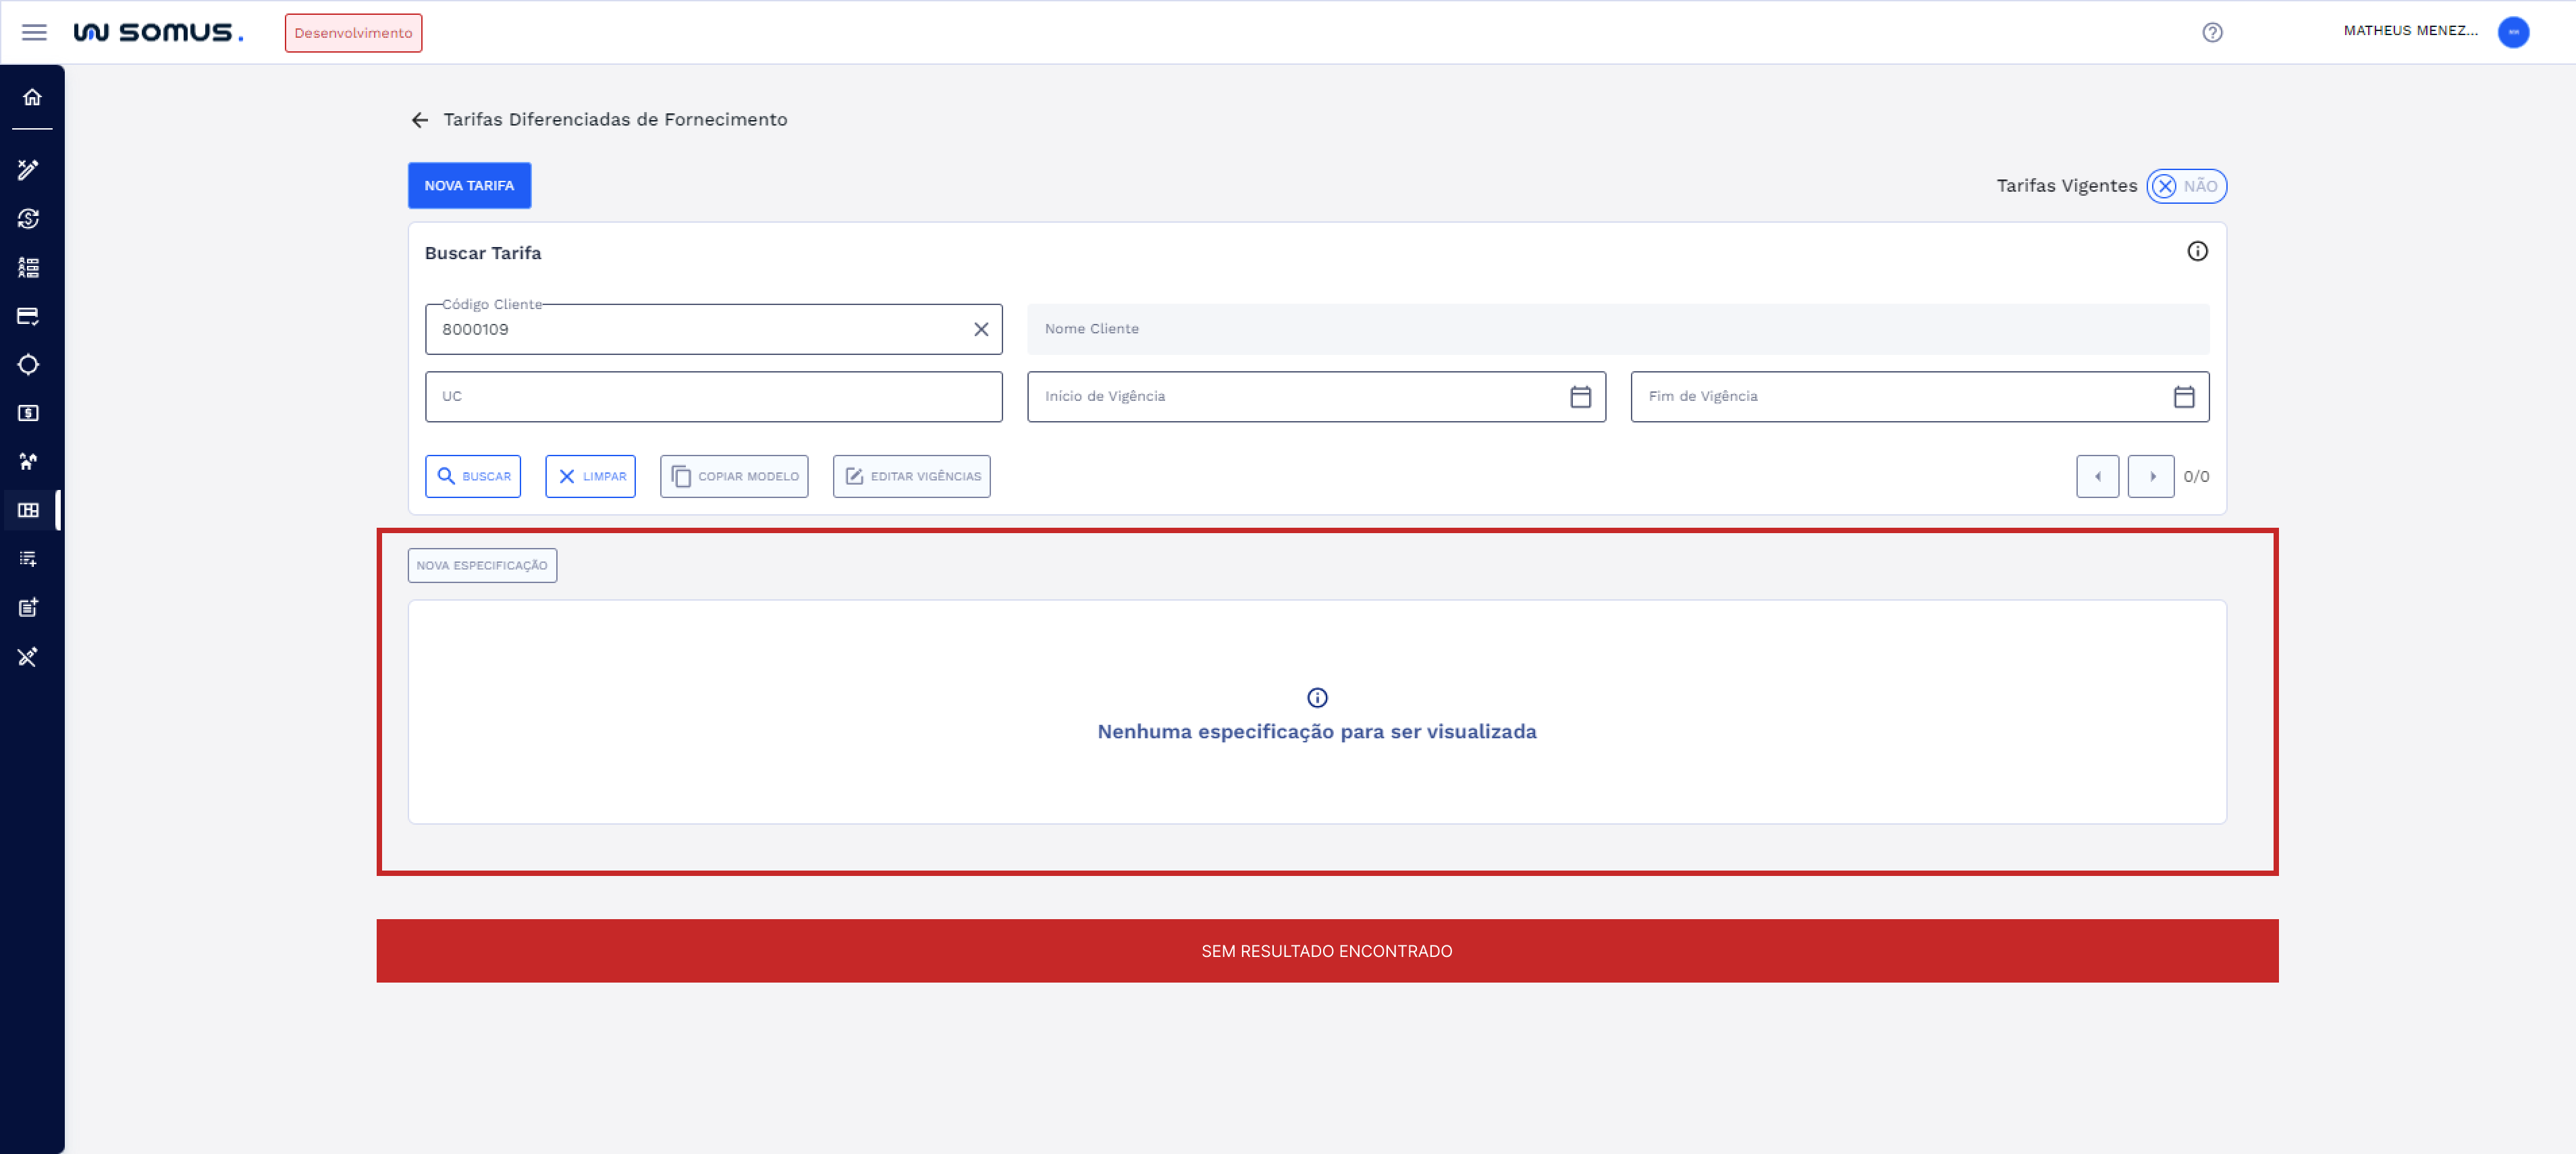This screenshot has height=1154, width=2576.
Task: Toggle the Tarifas Vigentes switch
Action: (x=2186, y=186)
